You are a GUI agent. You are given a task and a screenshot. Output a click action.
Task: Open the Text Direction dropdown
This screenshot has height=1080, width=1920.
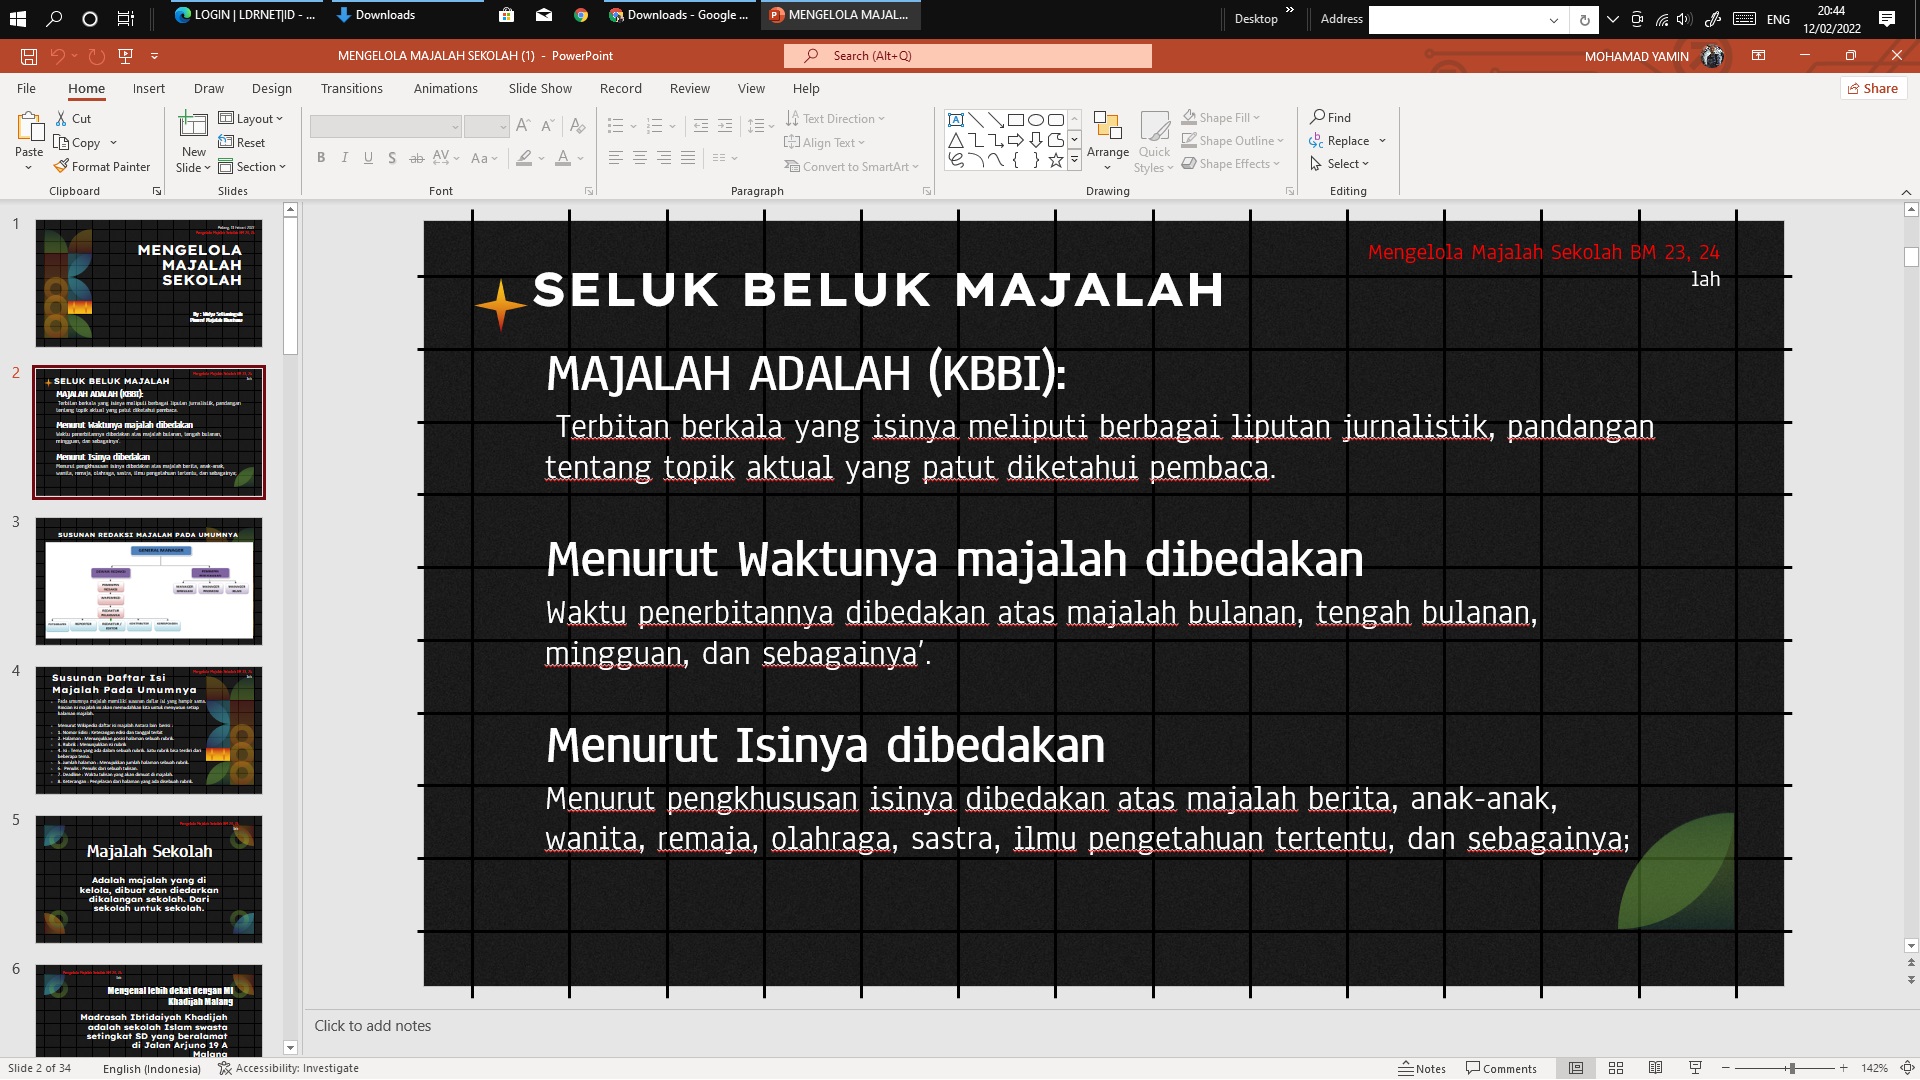tap(835, 118)
